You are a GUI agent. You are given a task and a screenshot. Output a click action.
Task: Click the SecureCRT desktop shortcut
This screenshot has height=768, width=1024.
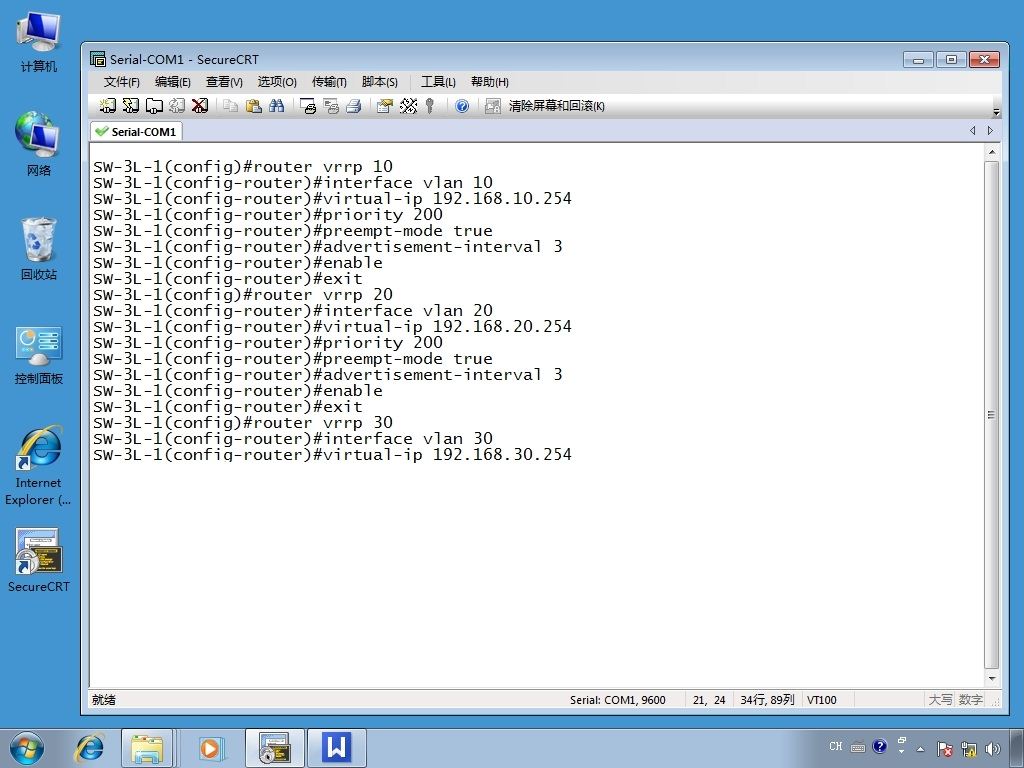(x=39, y=560)
